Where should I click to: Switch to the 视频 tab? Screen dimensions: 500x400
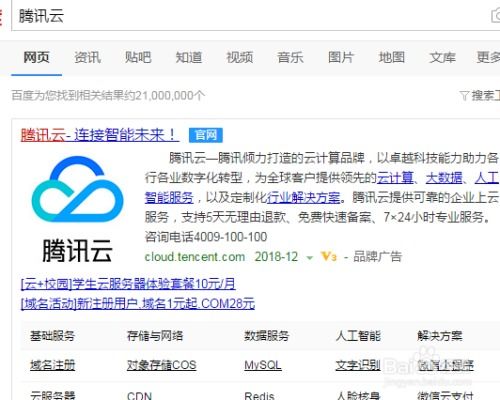click(x=240, y=57)
